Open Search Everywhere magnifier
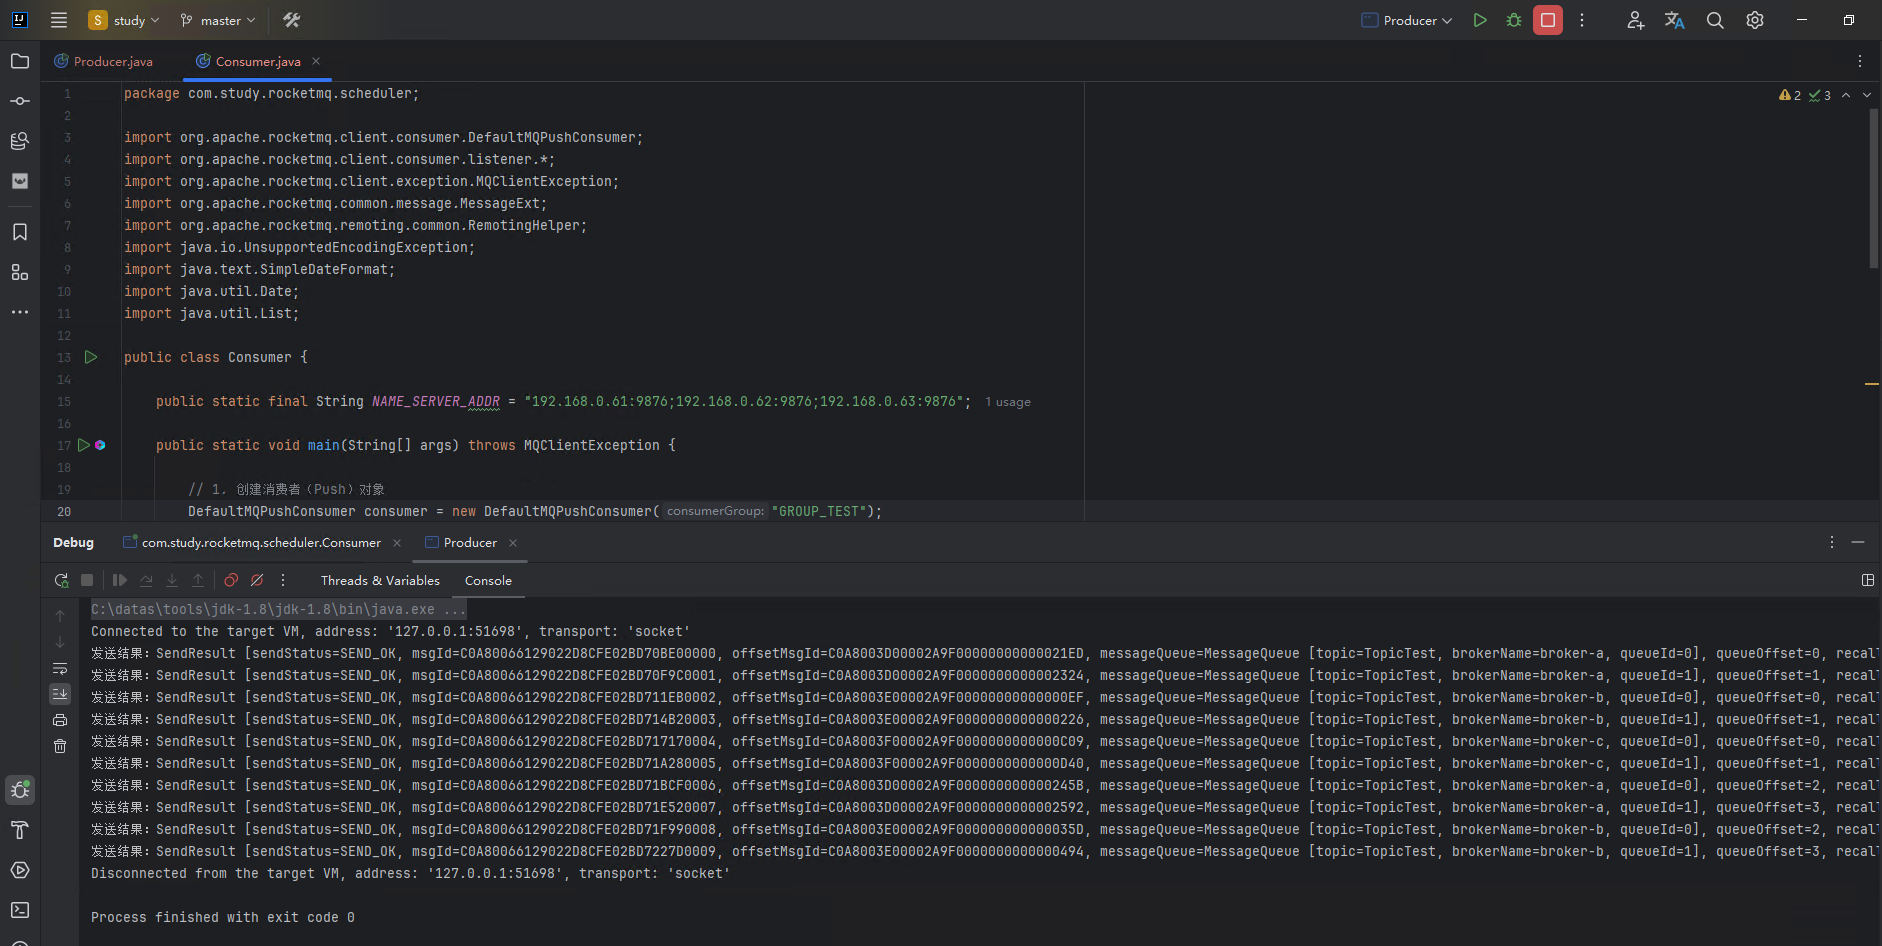 click(1715, 20)
